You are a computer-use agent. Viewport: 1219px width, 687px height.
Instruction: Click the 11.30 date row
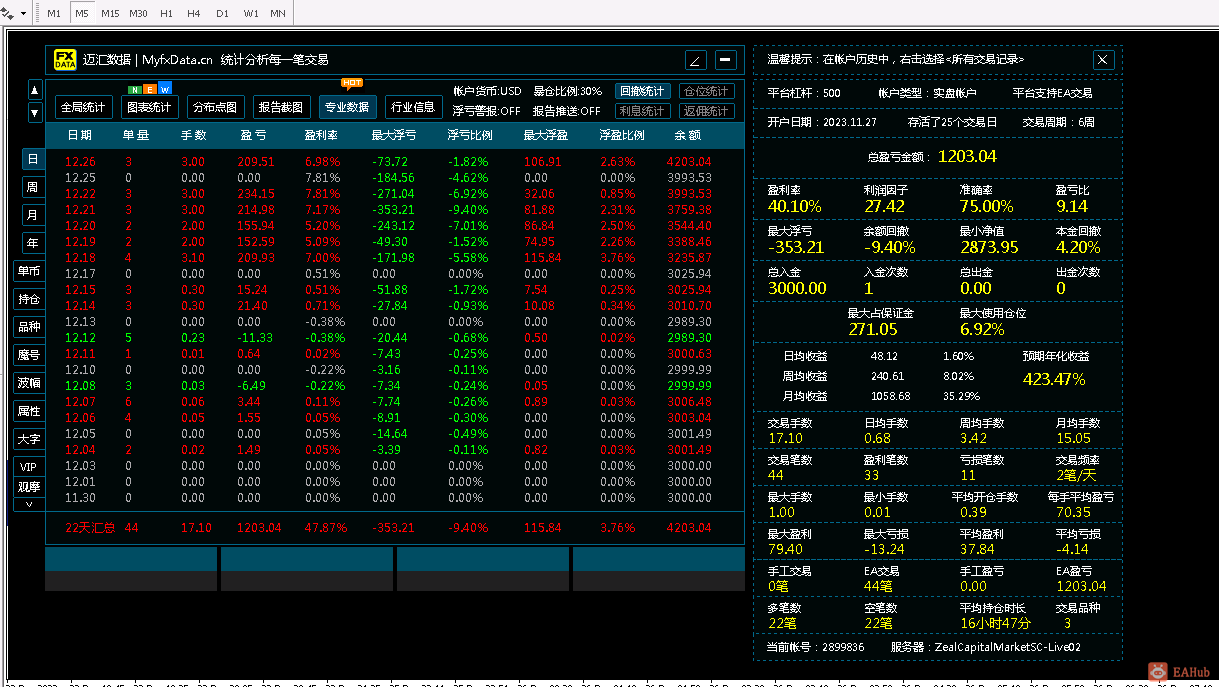[395, 498]
